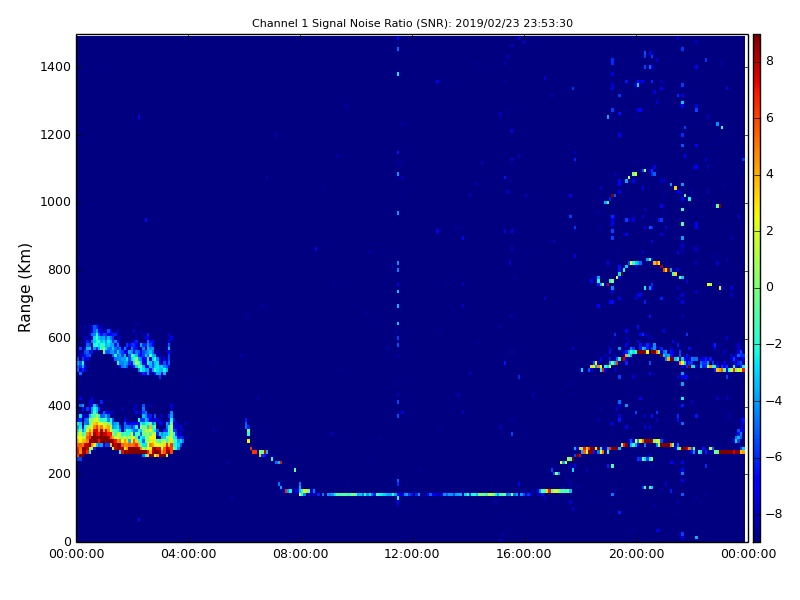Image resolution: width=800 pixels, height=600 pixels.
Task: Click the 20:00:00 time axis label
Action: click(636, 554)
